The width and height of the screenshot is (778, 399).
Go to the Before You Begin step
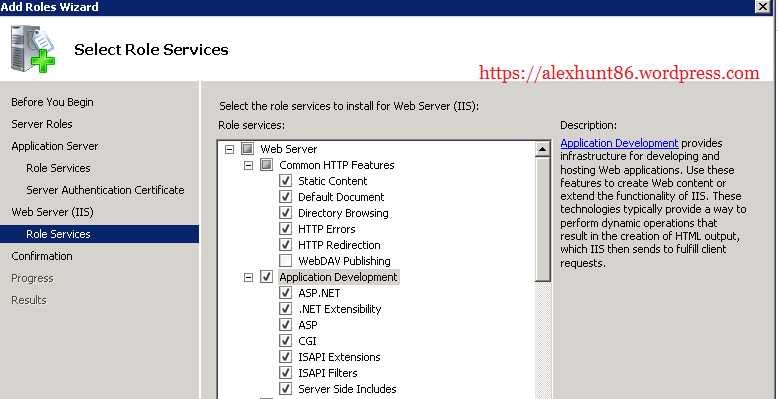point(52,102)
